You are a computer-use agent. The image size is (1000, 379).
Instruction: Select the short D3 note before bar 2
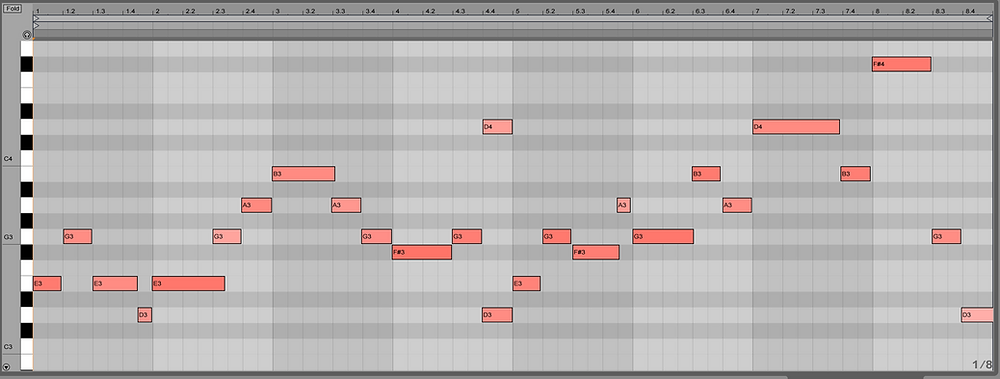145,315
